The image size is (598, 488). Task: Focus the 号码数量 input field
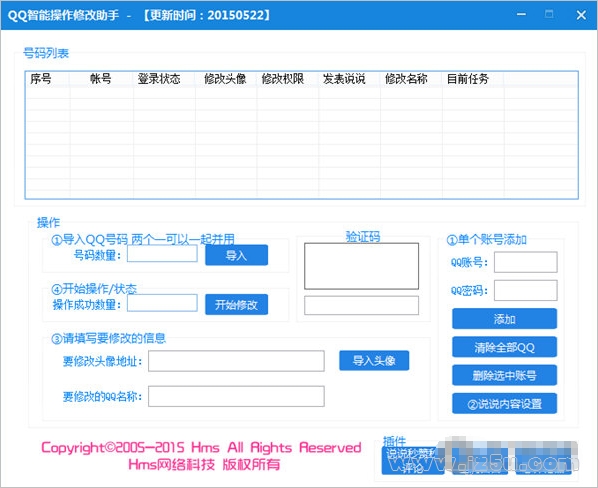[162, 254]
